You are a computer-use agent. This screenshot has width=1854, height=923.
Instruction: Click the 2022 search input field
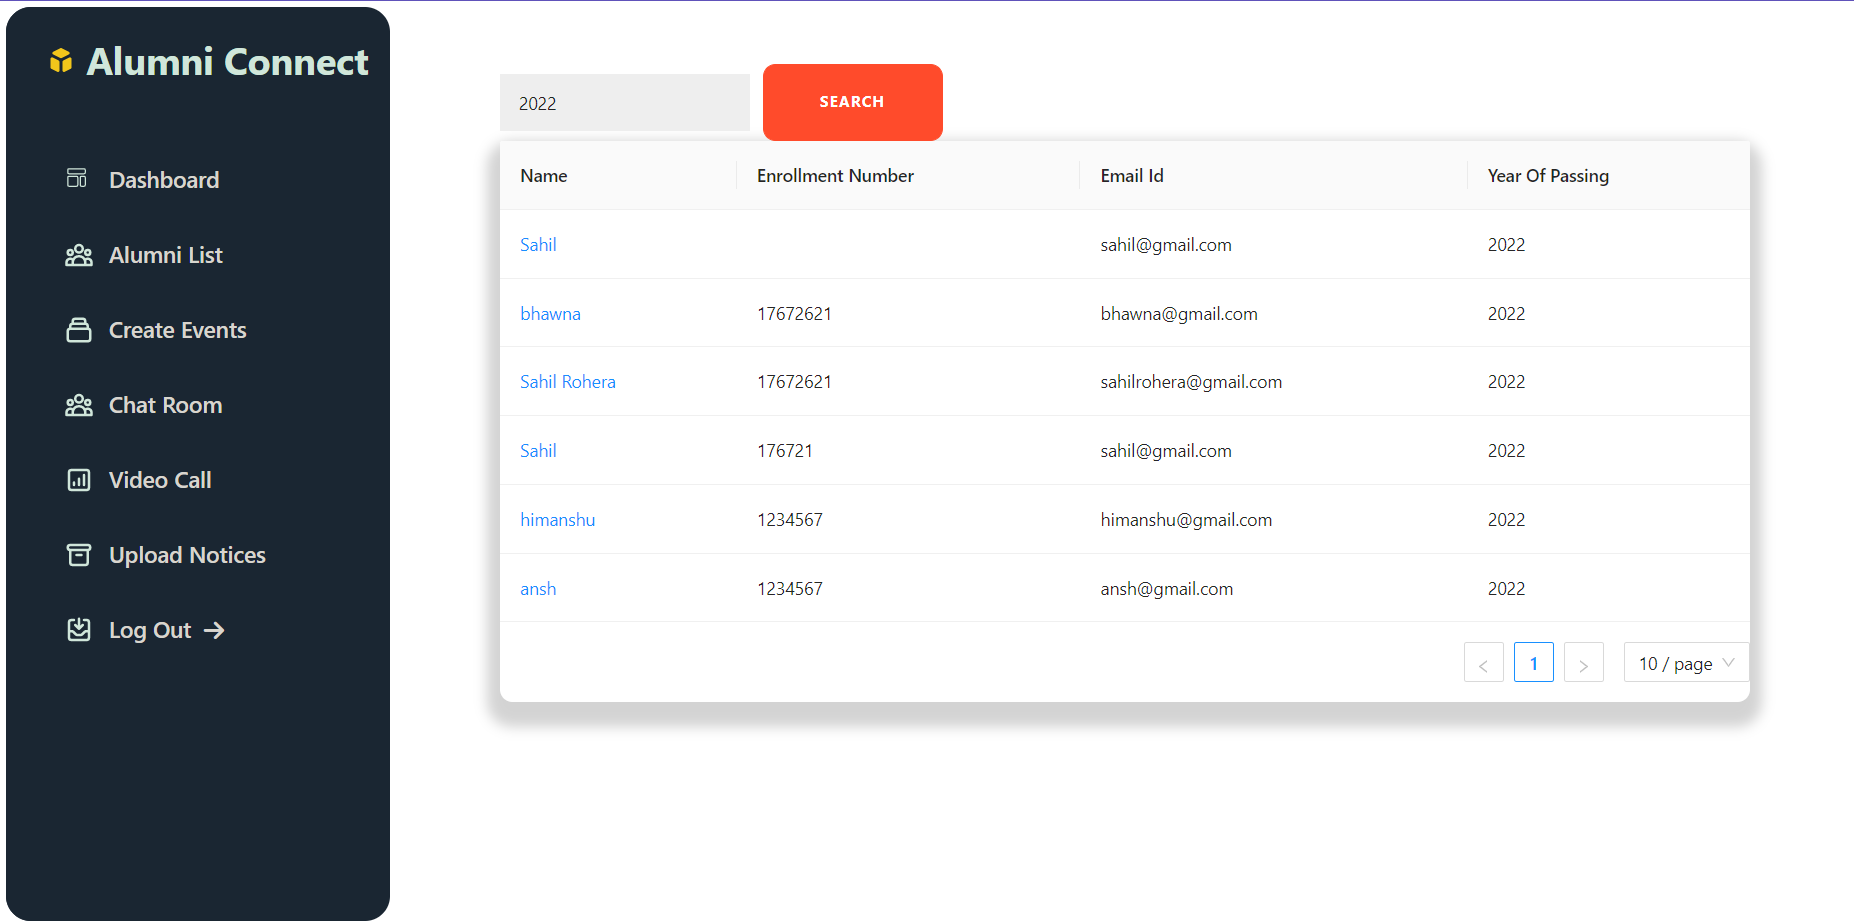coord(624,102)
